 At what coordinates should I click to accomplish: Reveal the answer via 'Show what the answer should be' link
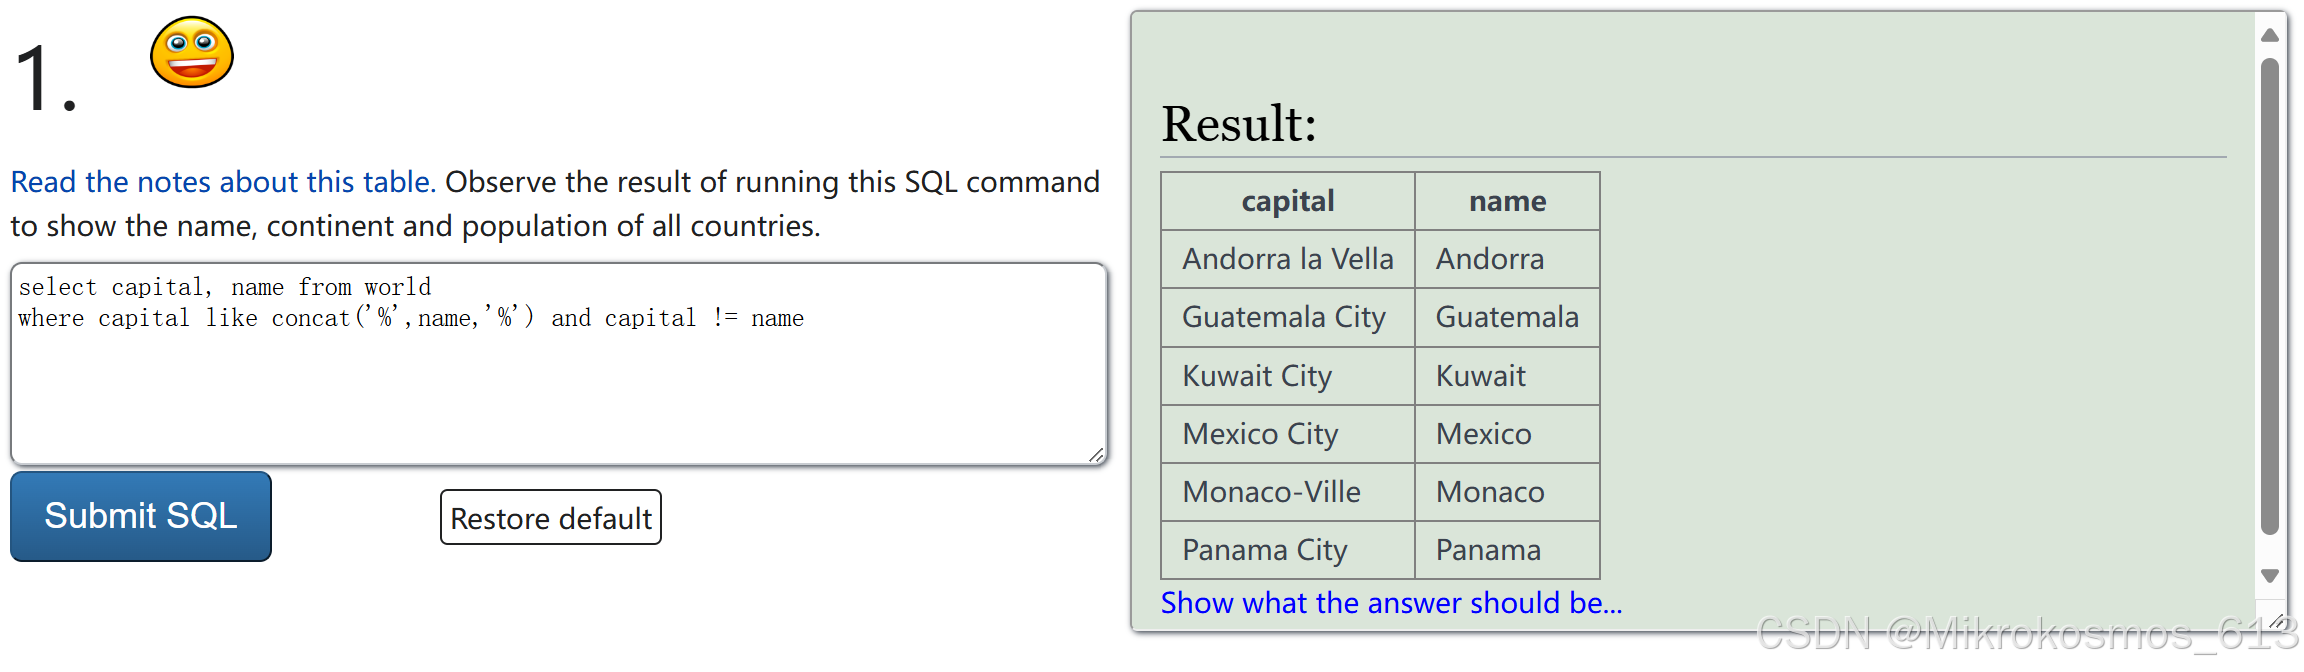[1390, 603]
